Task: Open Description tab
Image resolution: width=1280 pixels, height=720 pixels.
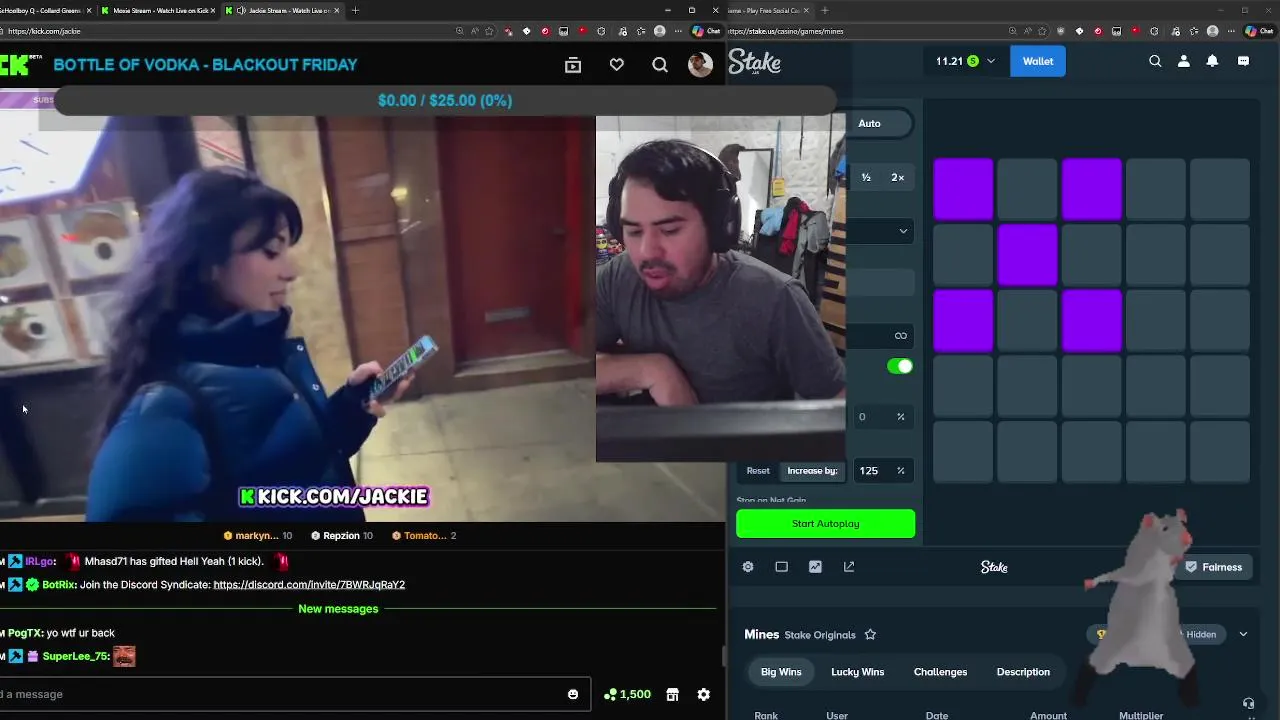Action: 1023,672
